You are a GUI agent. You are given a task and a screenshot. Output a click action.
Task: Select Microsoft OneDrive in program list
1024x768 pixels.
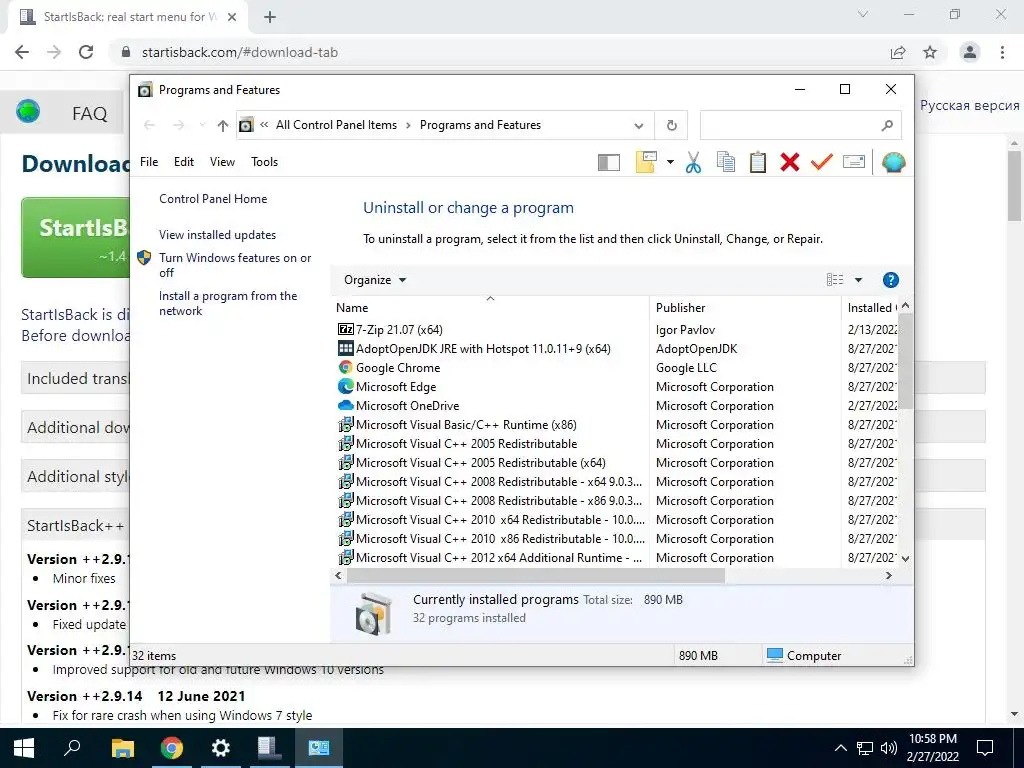point(407,406)
